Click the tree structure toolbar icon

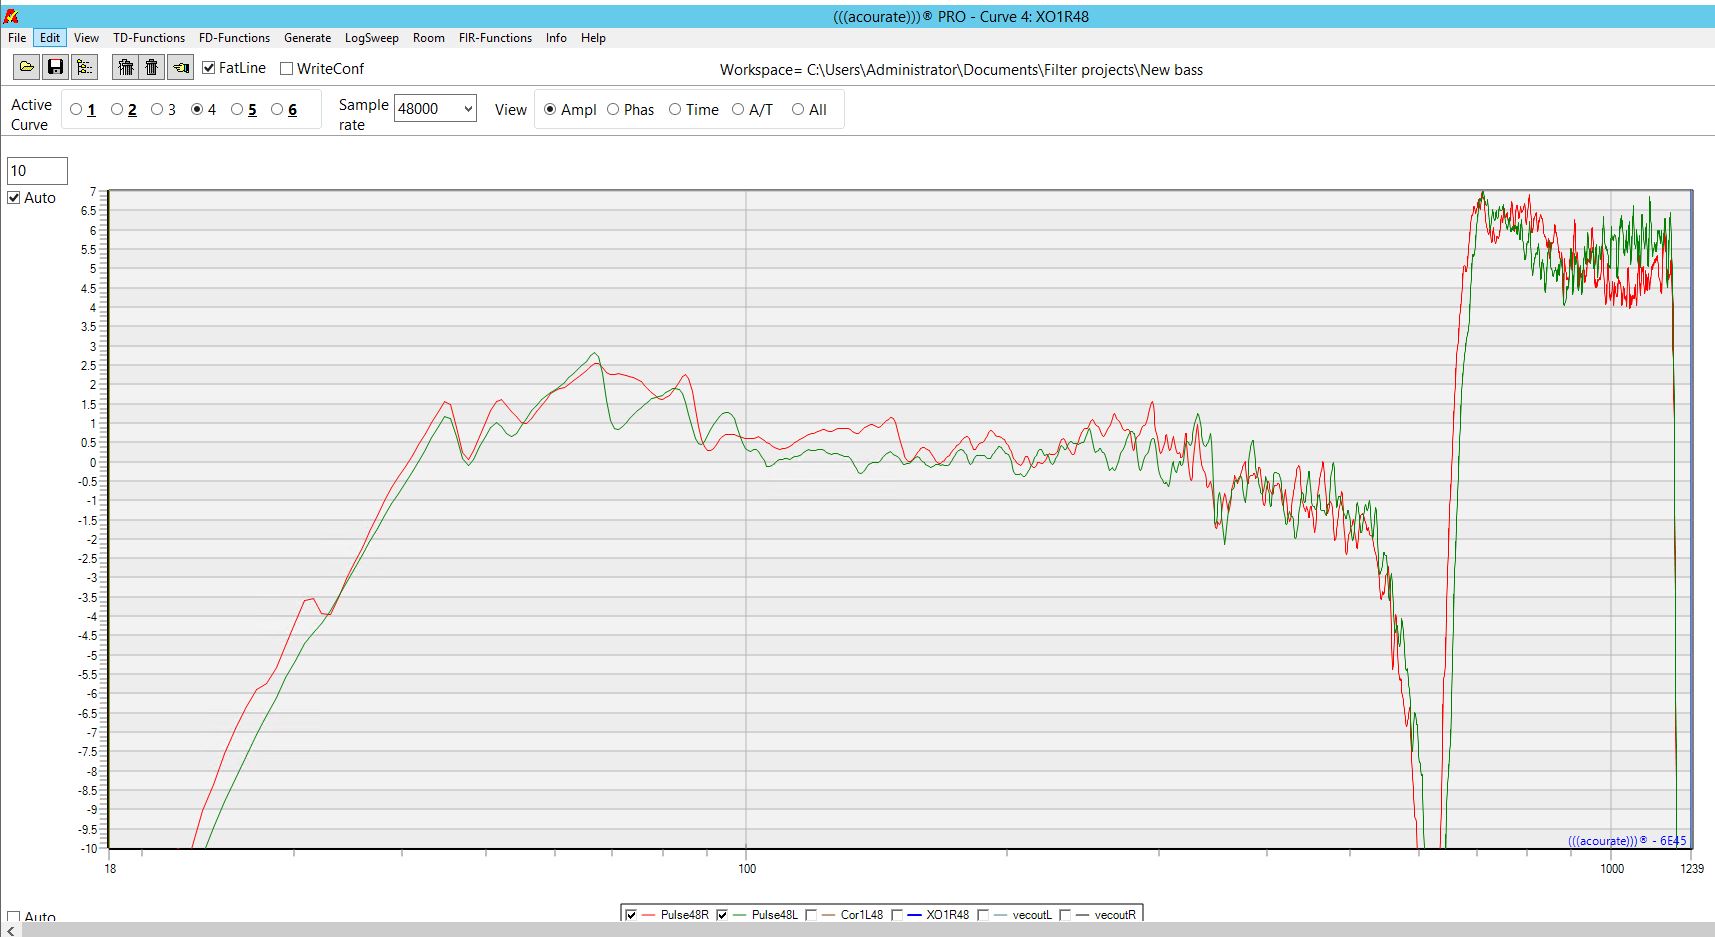85,68
